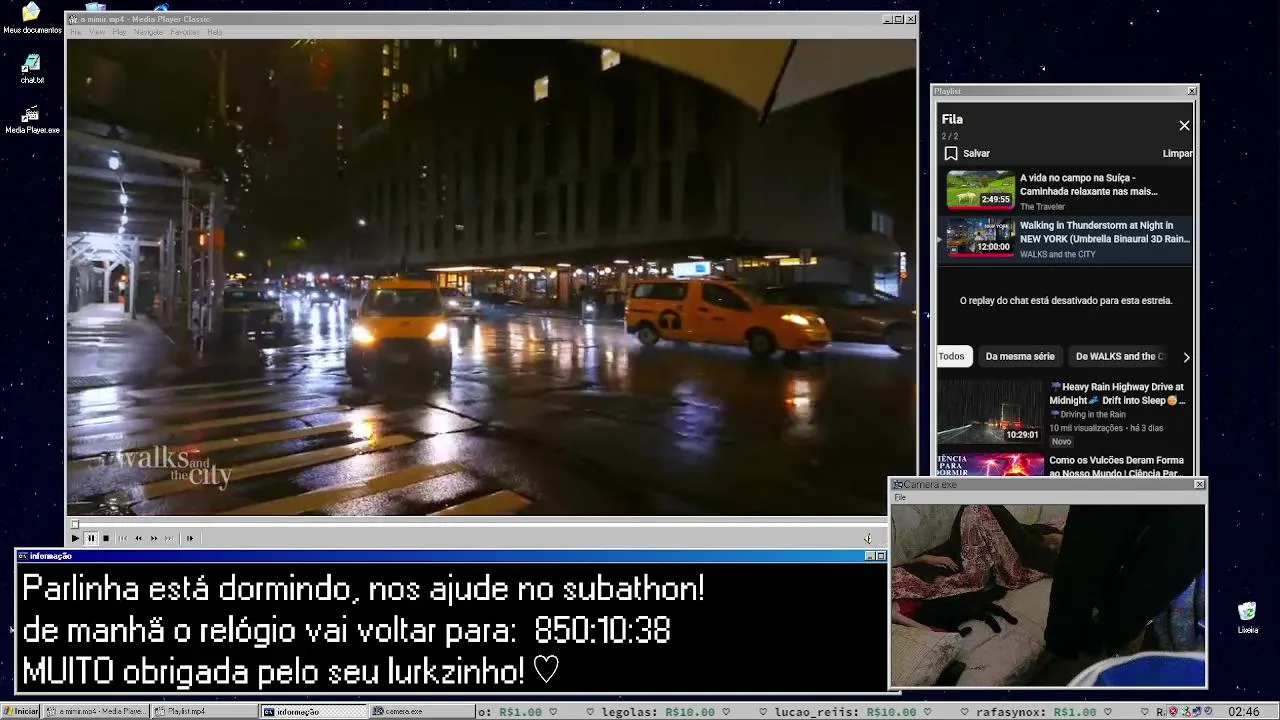This screenshot has width=1280, height=720.
Task: Click the Media Player Classic title bar icon
Action: pyautogui.click(x=73, y=19)
